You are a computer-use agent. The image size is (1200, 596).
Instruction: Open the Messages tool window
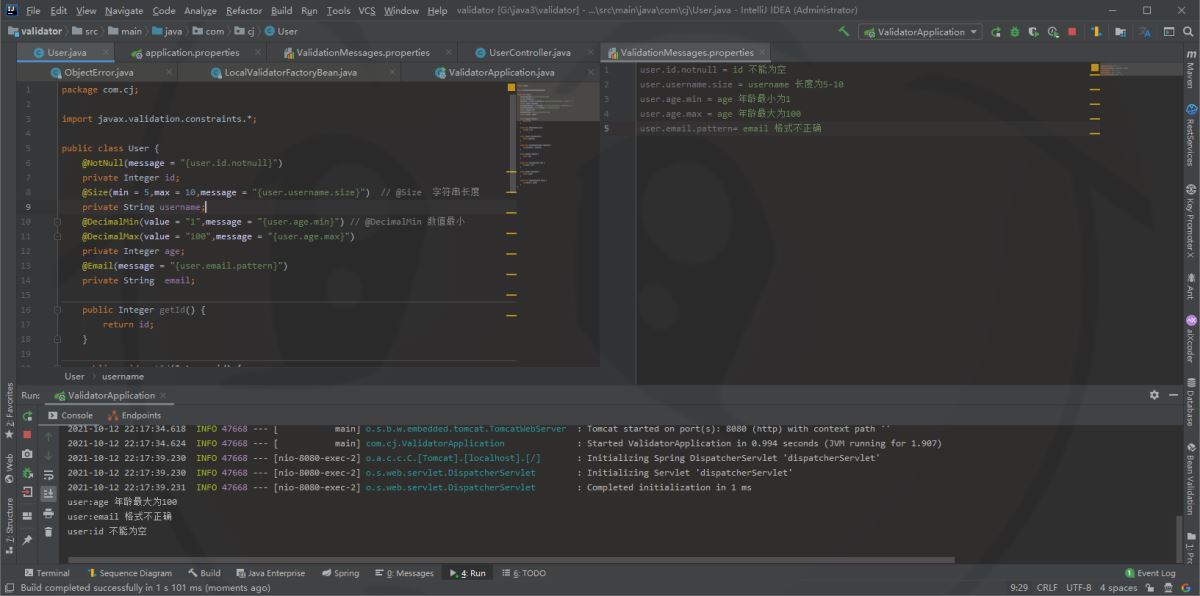pos(404,573)
